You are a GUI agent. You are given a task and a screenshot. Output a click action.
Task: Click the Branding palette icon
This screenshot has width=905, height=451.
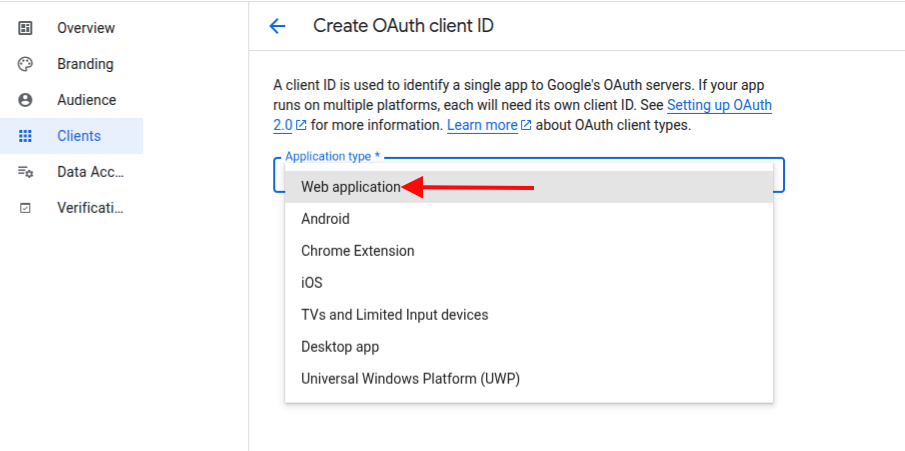[25, 64]
